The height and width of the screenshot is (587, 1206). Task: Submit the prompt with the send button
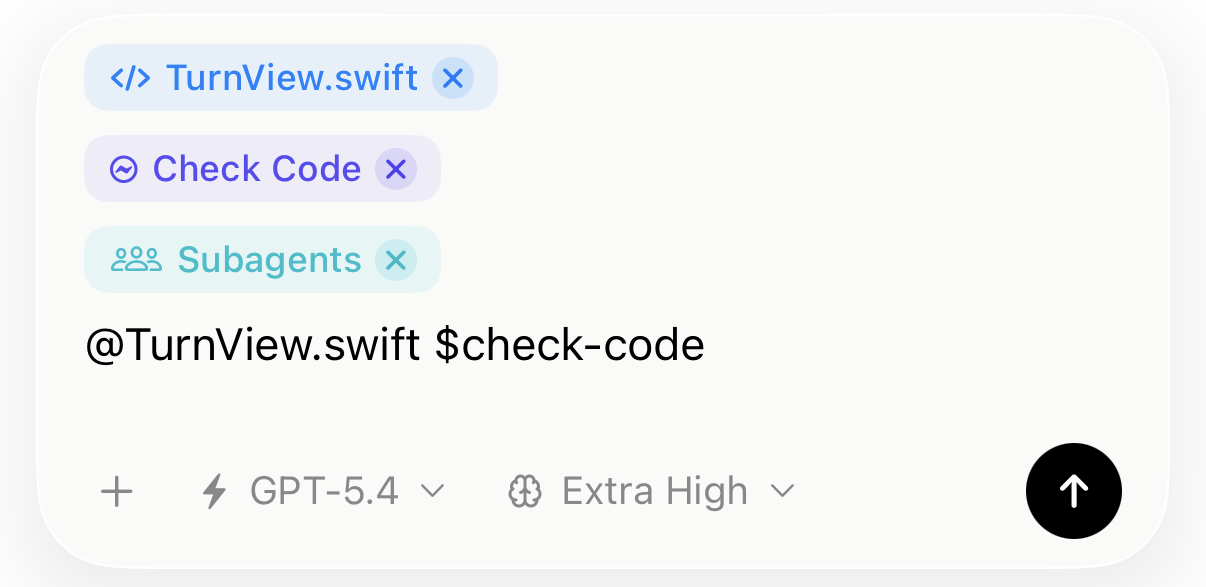point(1074,491)
